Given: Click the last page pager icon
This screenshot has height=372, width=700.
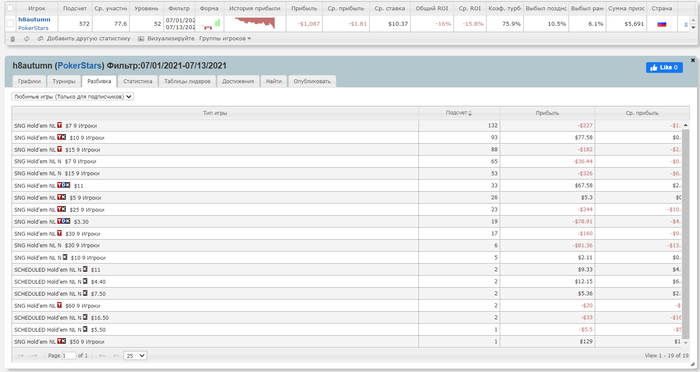Looking at the screenshot, I should [116, 355].
